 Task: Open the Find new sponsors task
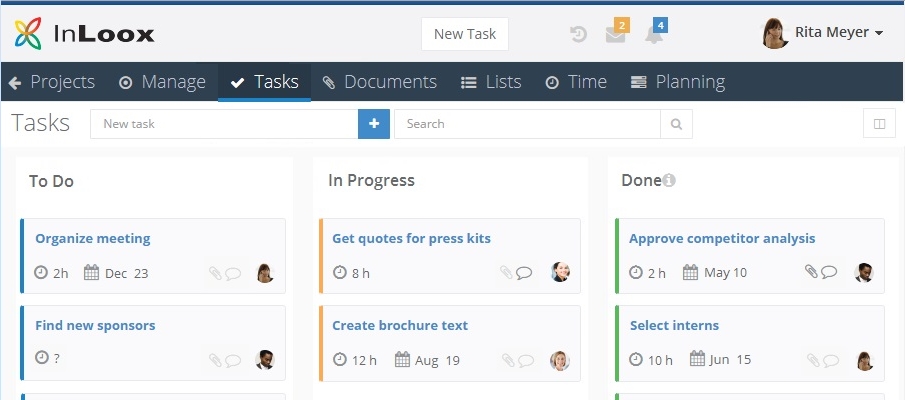[95, 325]
